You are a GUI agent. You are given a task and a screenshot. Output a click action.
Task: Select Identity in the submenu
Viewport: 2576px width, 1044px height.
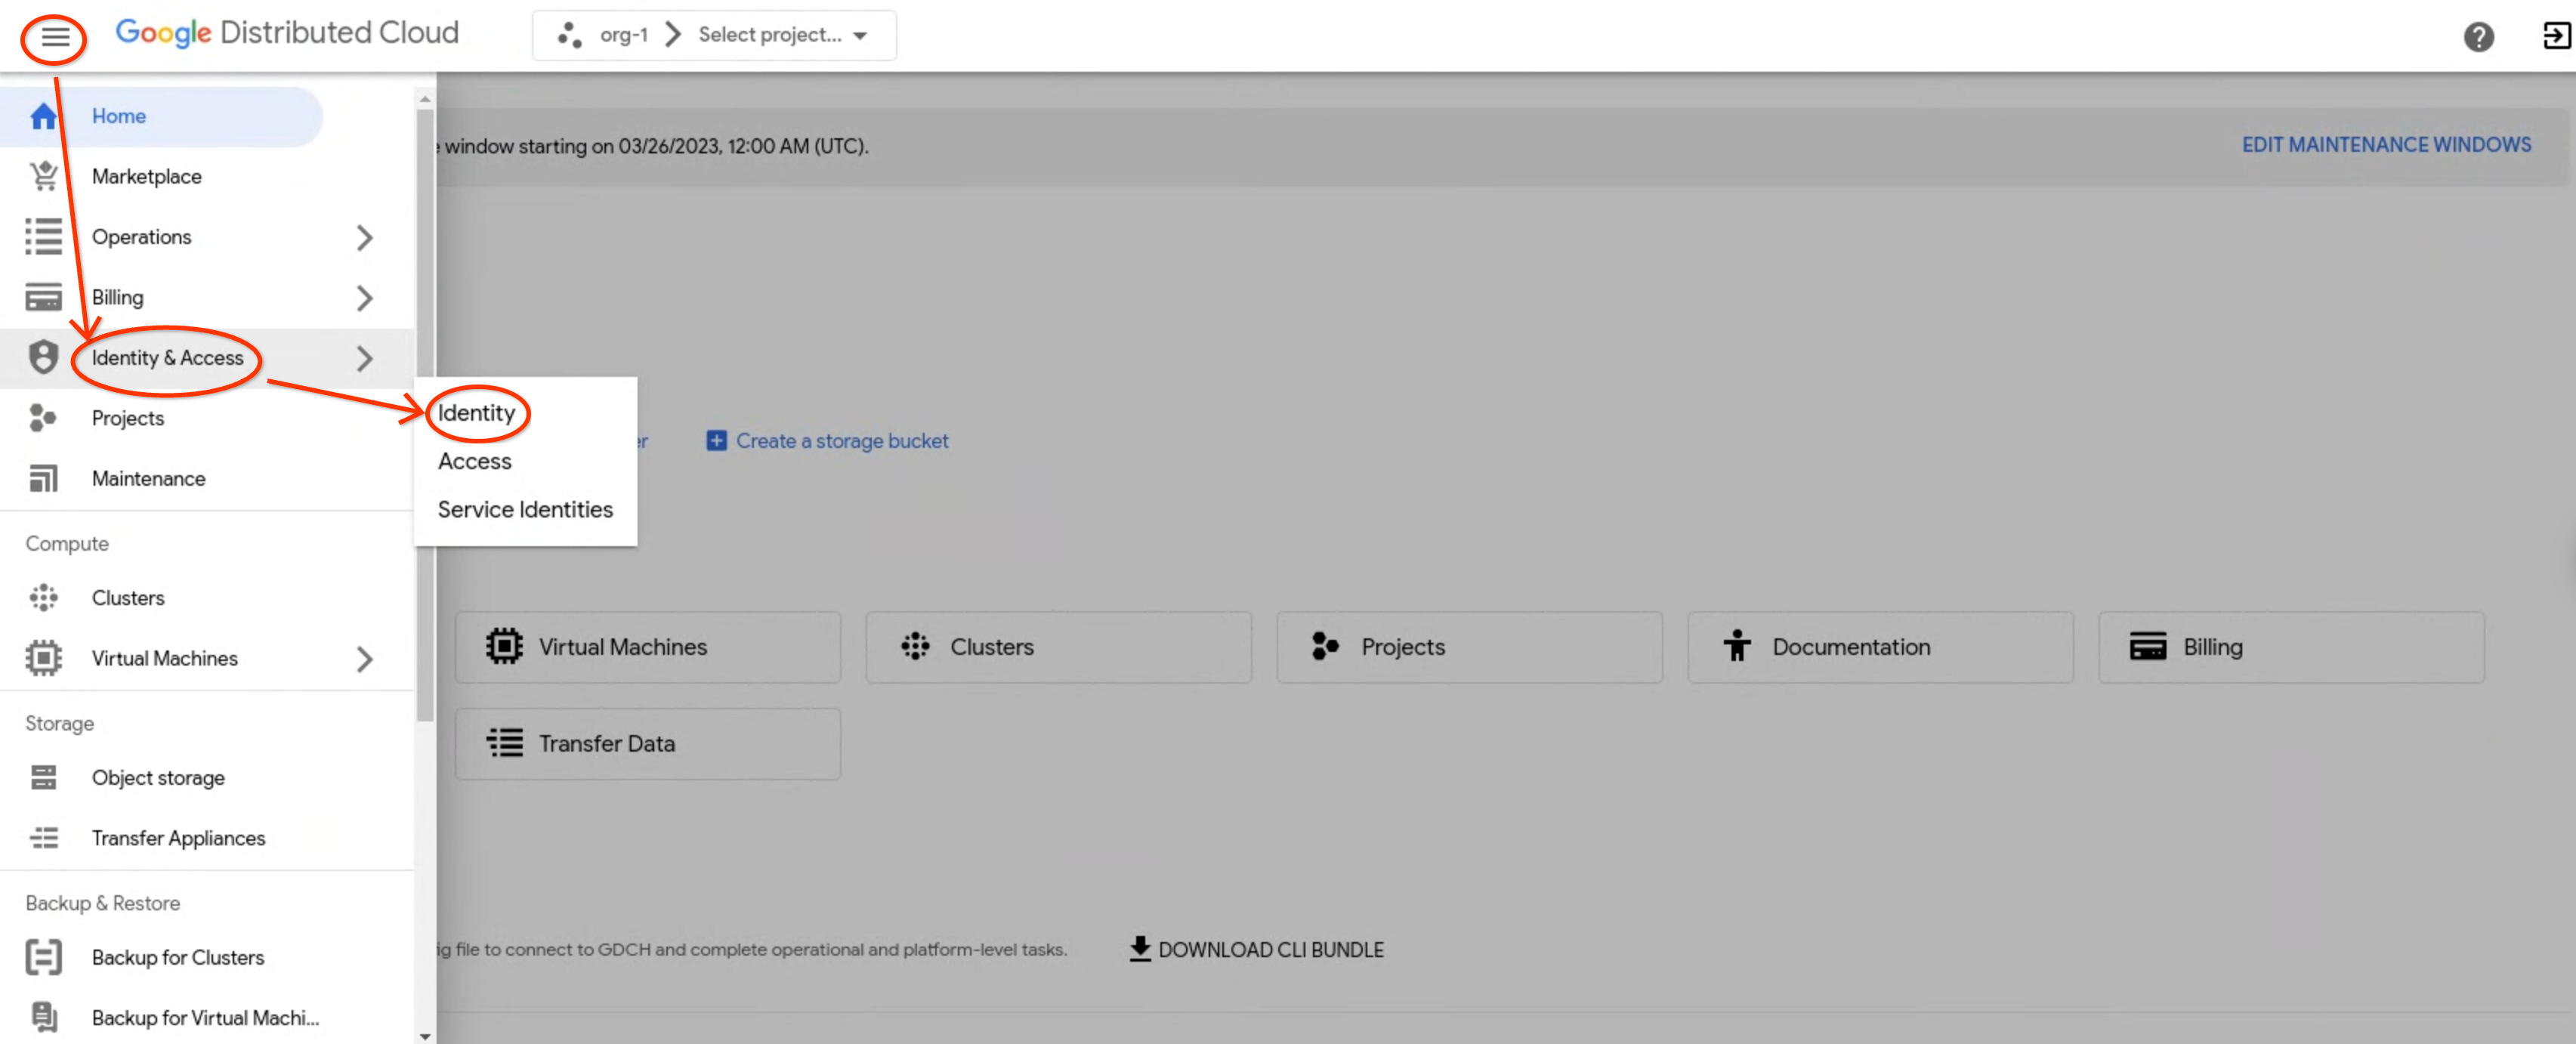pos(476,412)
